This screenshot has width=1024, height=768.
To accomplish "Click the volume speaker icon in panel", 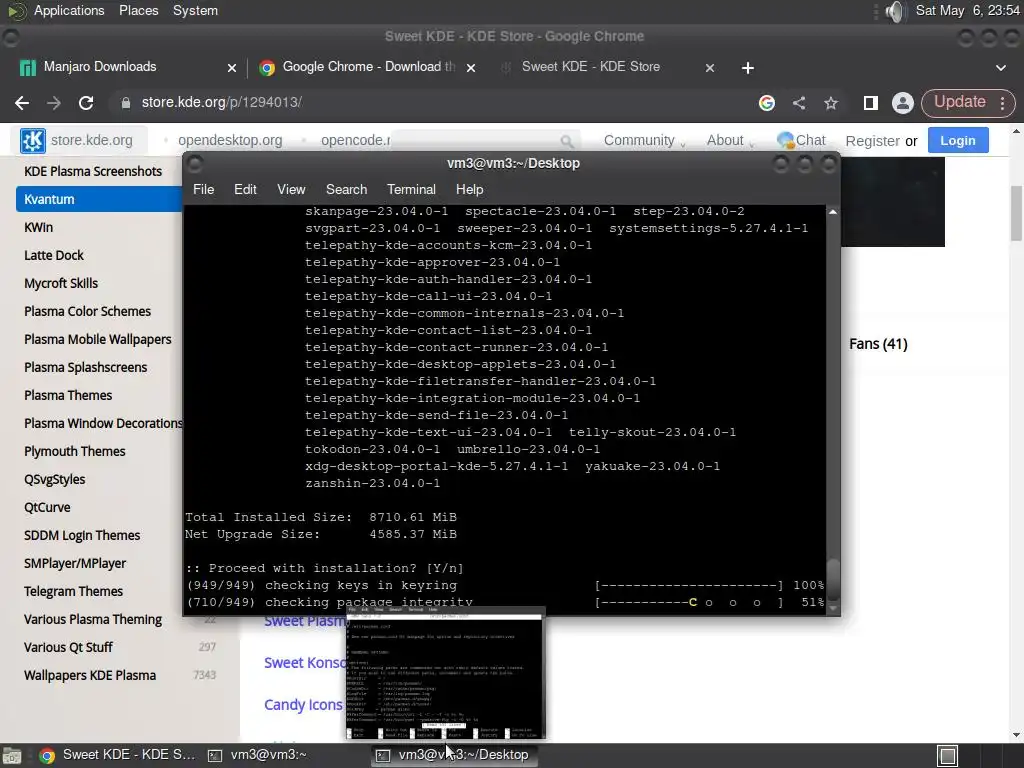I will [895, 11].
